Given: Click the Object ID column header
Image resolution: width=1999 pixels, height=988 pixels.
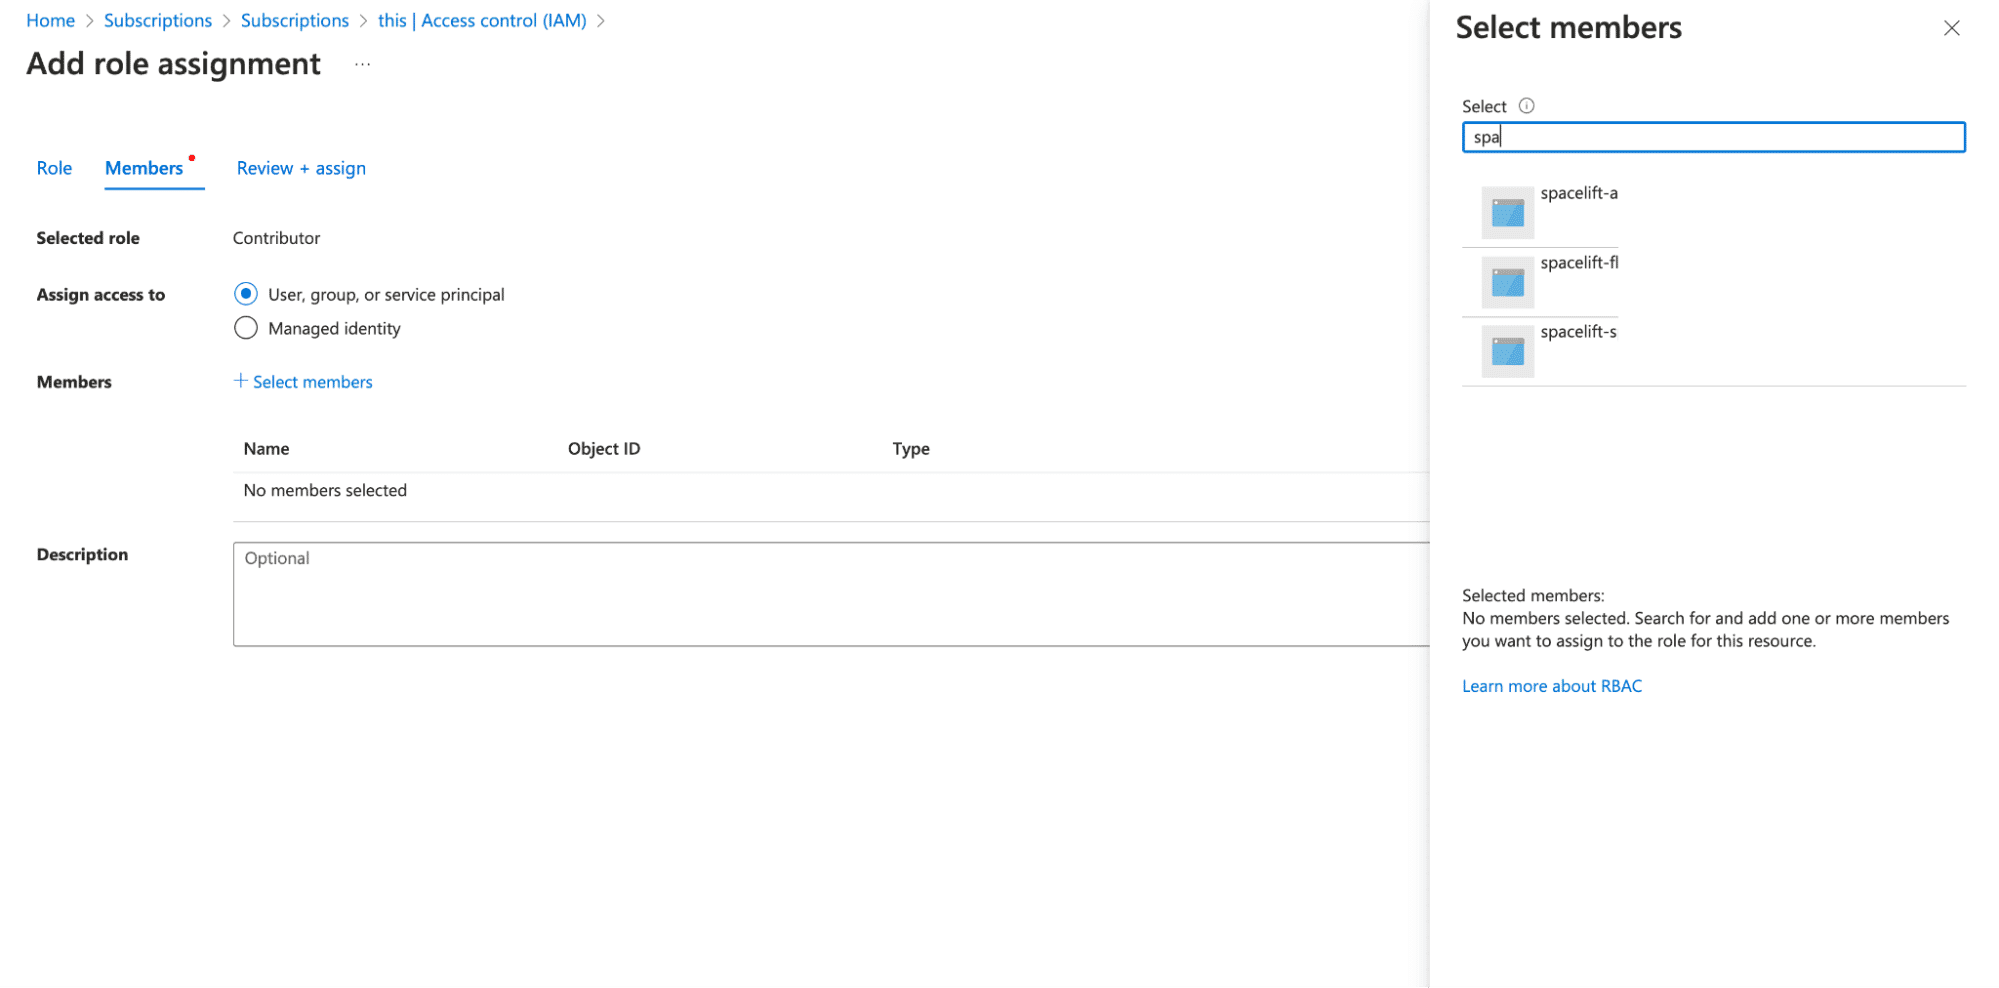Looking at the screenshot, I should pyautogui.click(x=604, y=449).
